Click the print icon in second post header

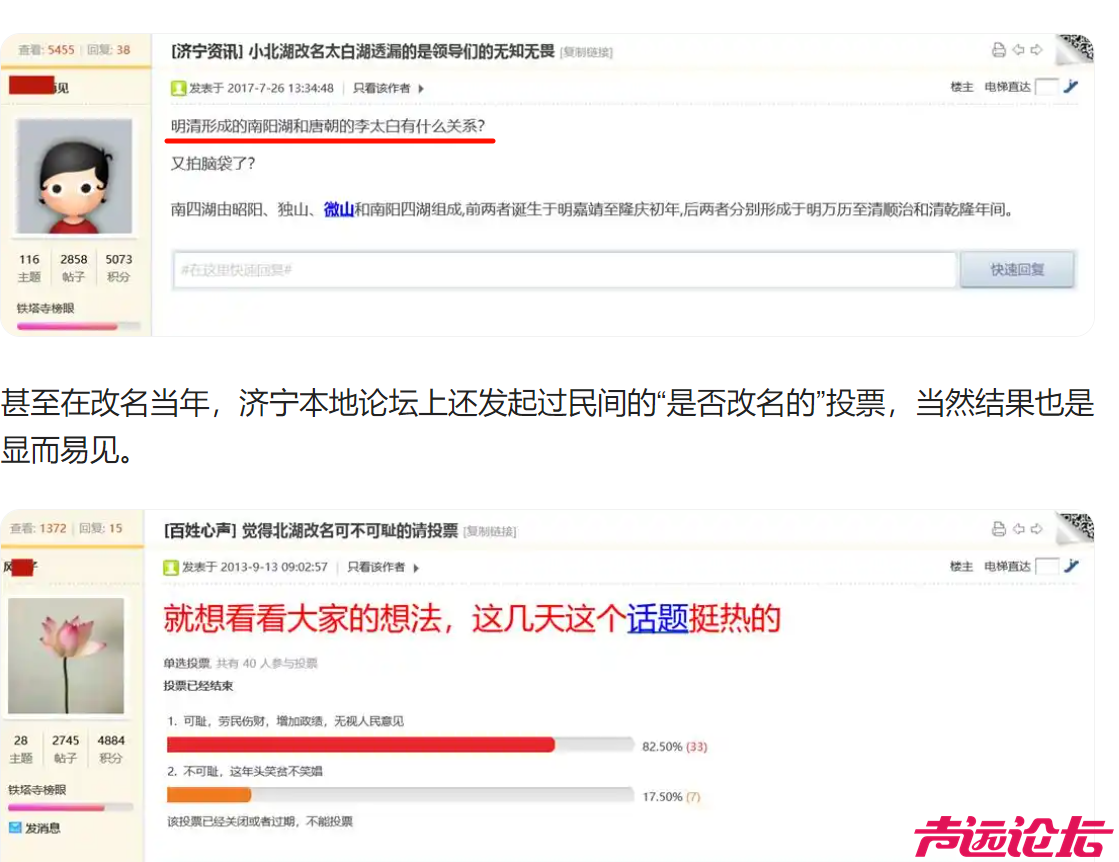click(998, 529)
